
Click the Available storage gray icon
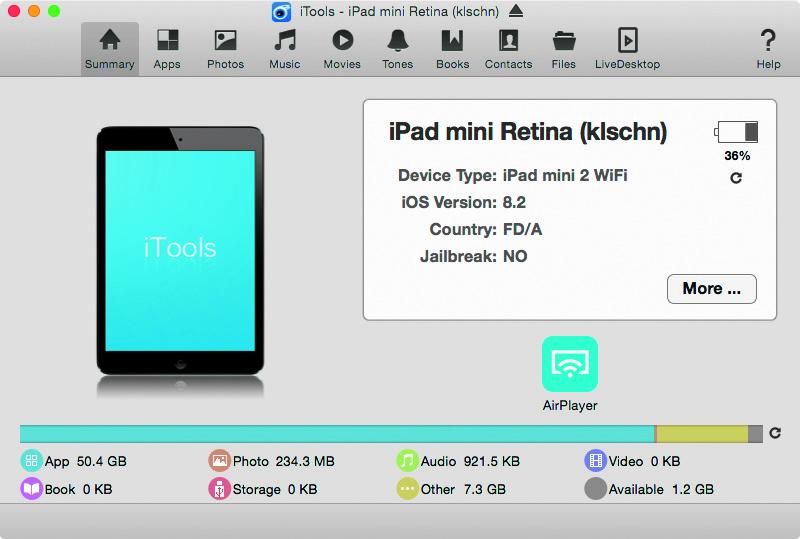click(x=595, y=489)
